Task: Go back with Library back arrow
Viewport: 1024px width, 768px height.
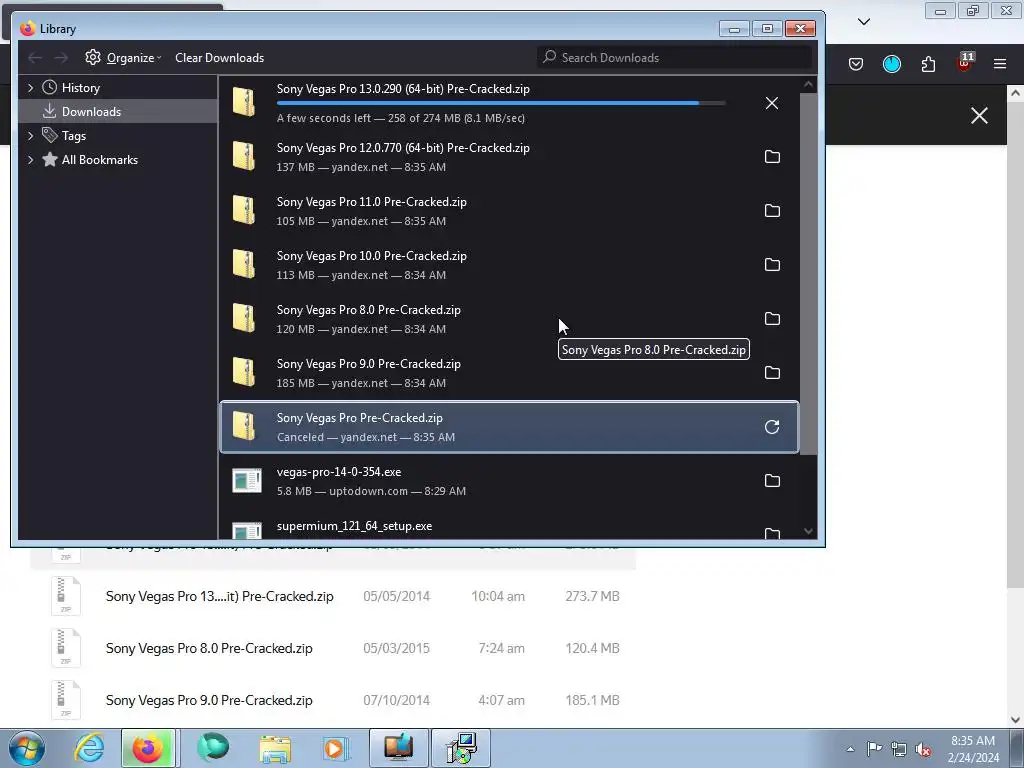Action: (x=35, y=57)
